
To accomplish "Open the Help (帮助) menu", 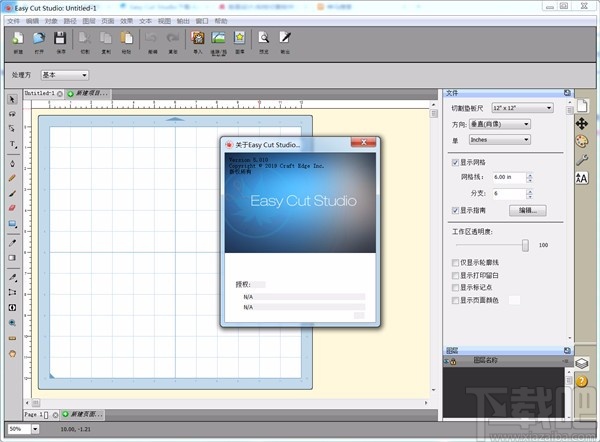I will click(x=221, y=21).
